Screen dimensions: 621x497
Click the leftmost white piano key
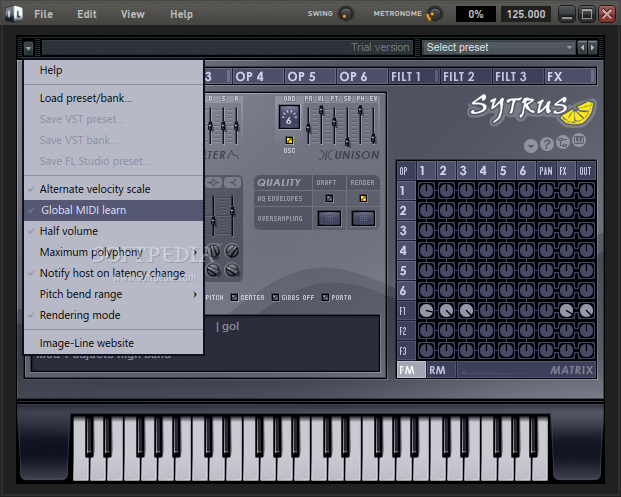click(x=81, y=448)
